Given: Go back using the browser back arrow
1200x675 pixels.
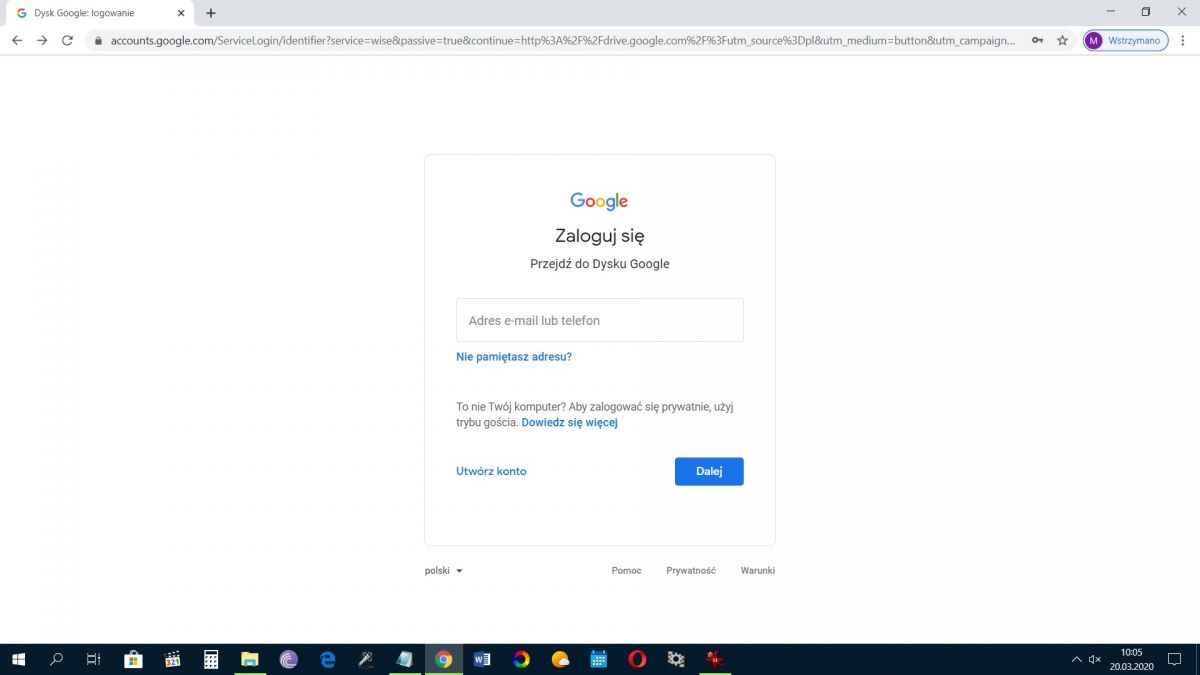Looking at the screenshot, I should coord(17,40).
